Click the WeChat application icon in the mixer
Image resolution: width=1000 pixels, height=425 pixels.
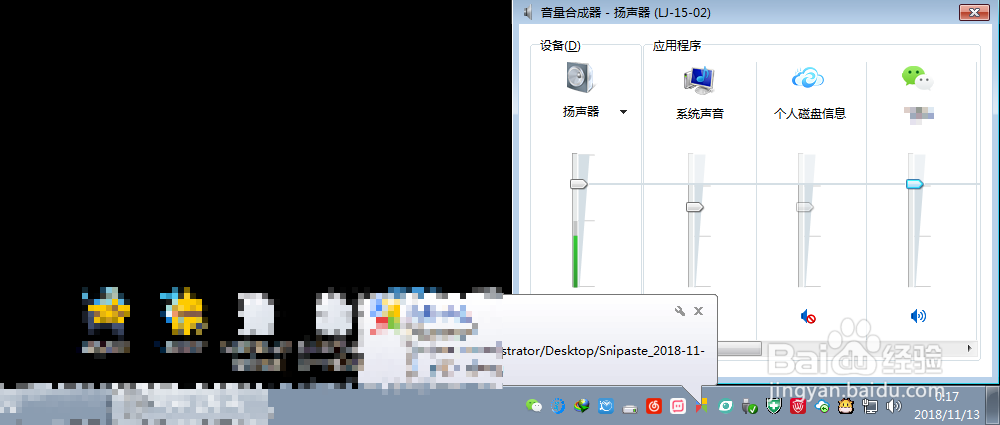tap(918, 78)
